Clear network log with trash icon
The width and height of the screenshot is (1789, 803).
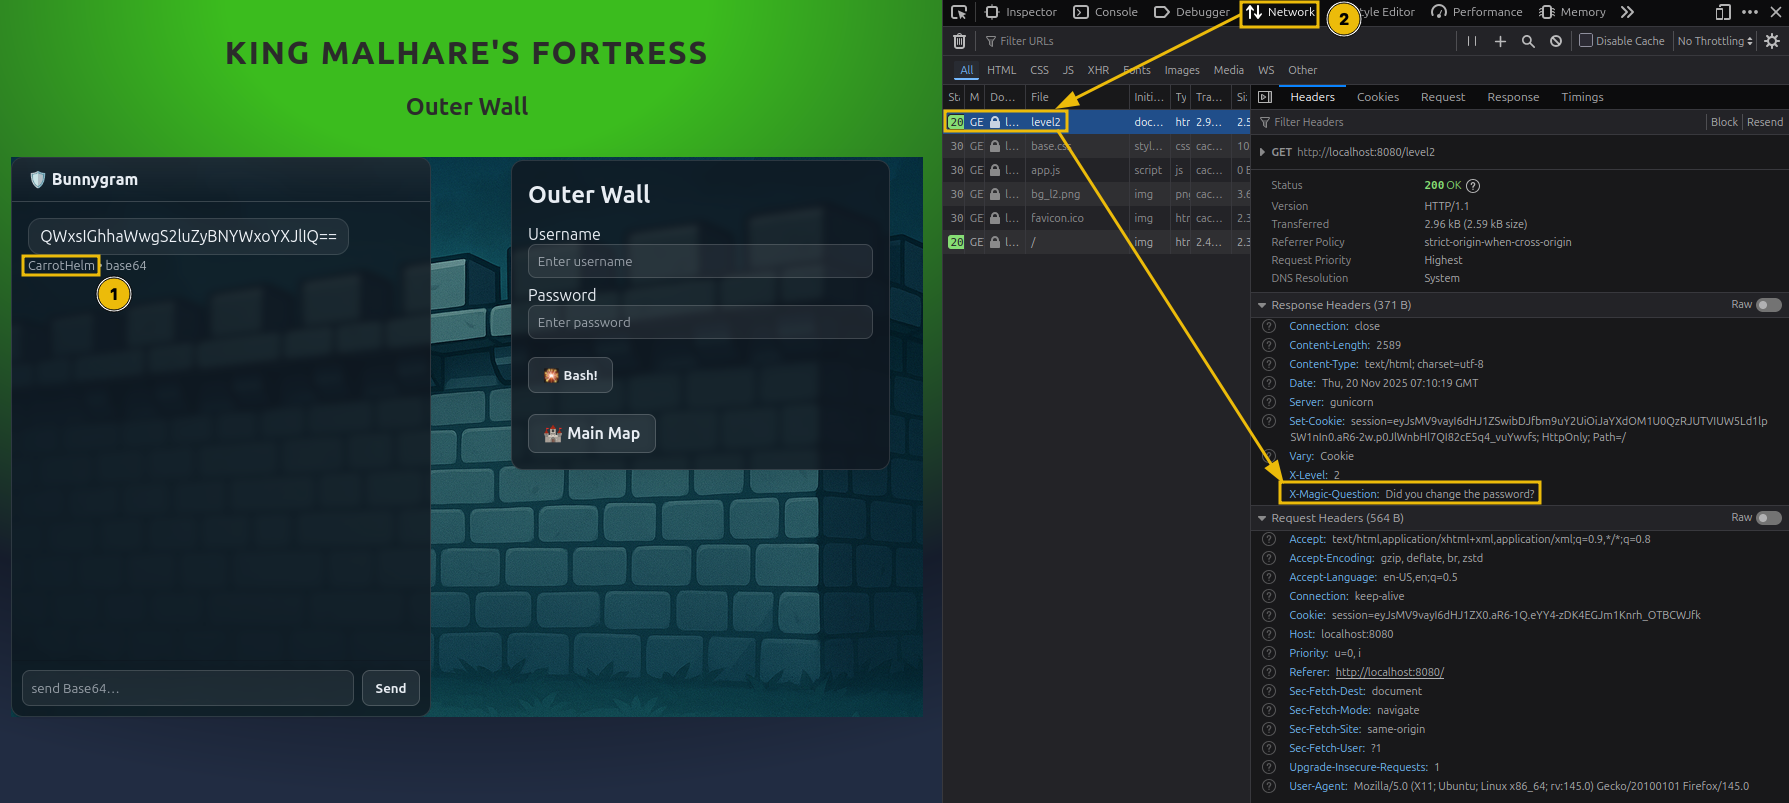tap(959, 41)
